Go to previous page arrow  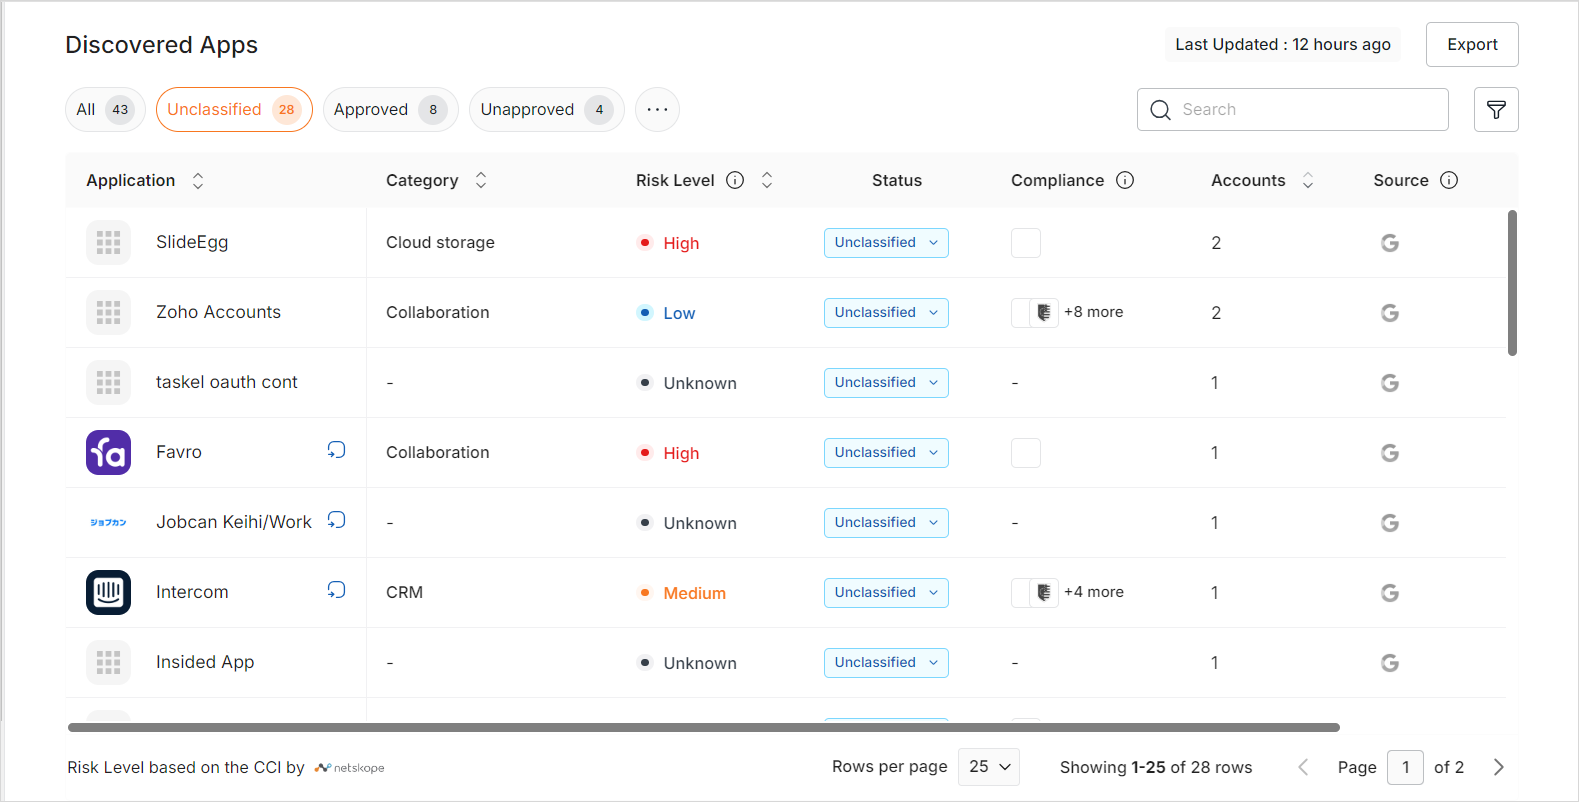coord(1303,767)
